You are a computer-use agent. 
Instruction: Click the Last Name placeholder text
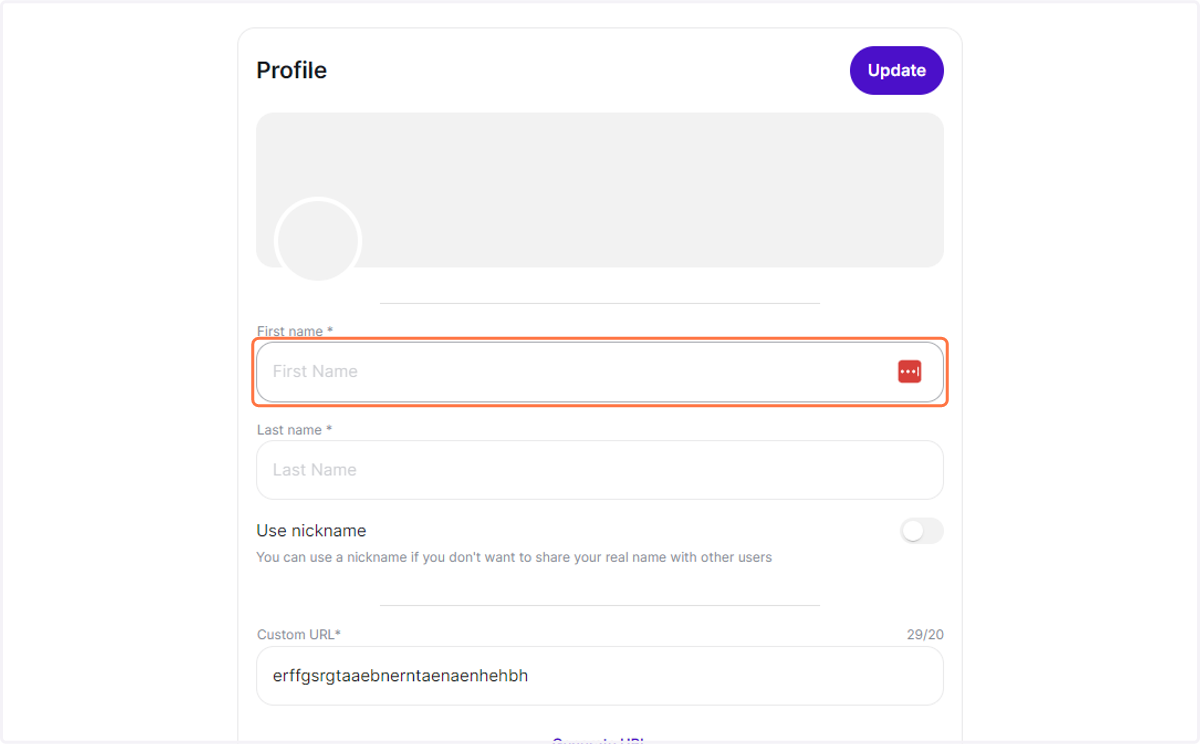coord(315,470)
